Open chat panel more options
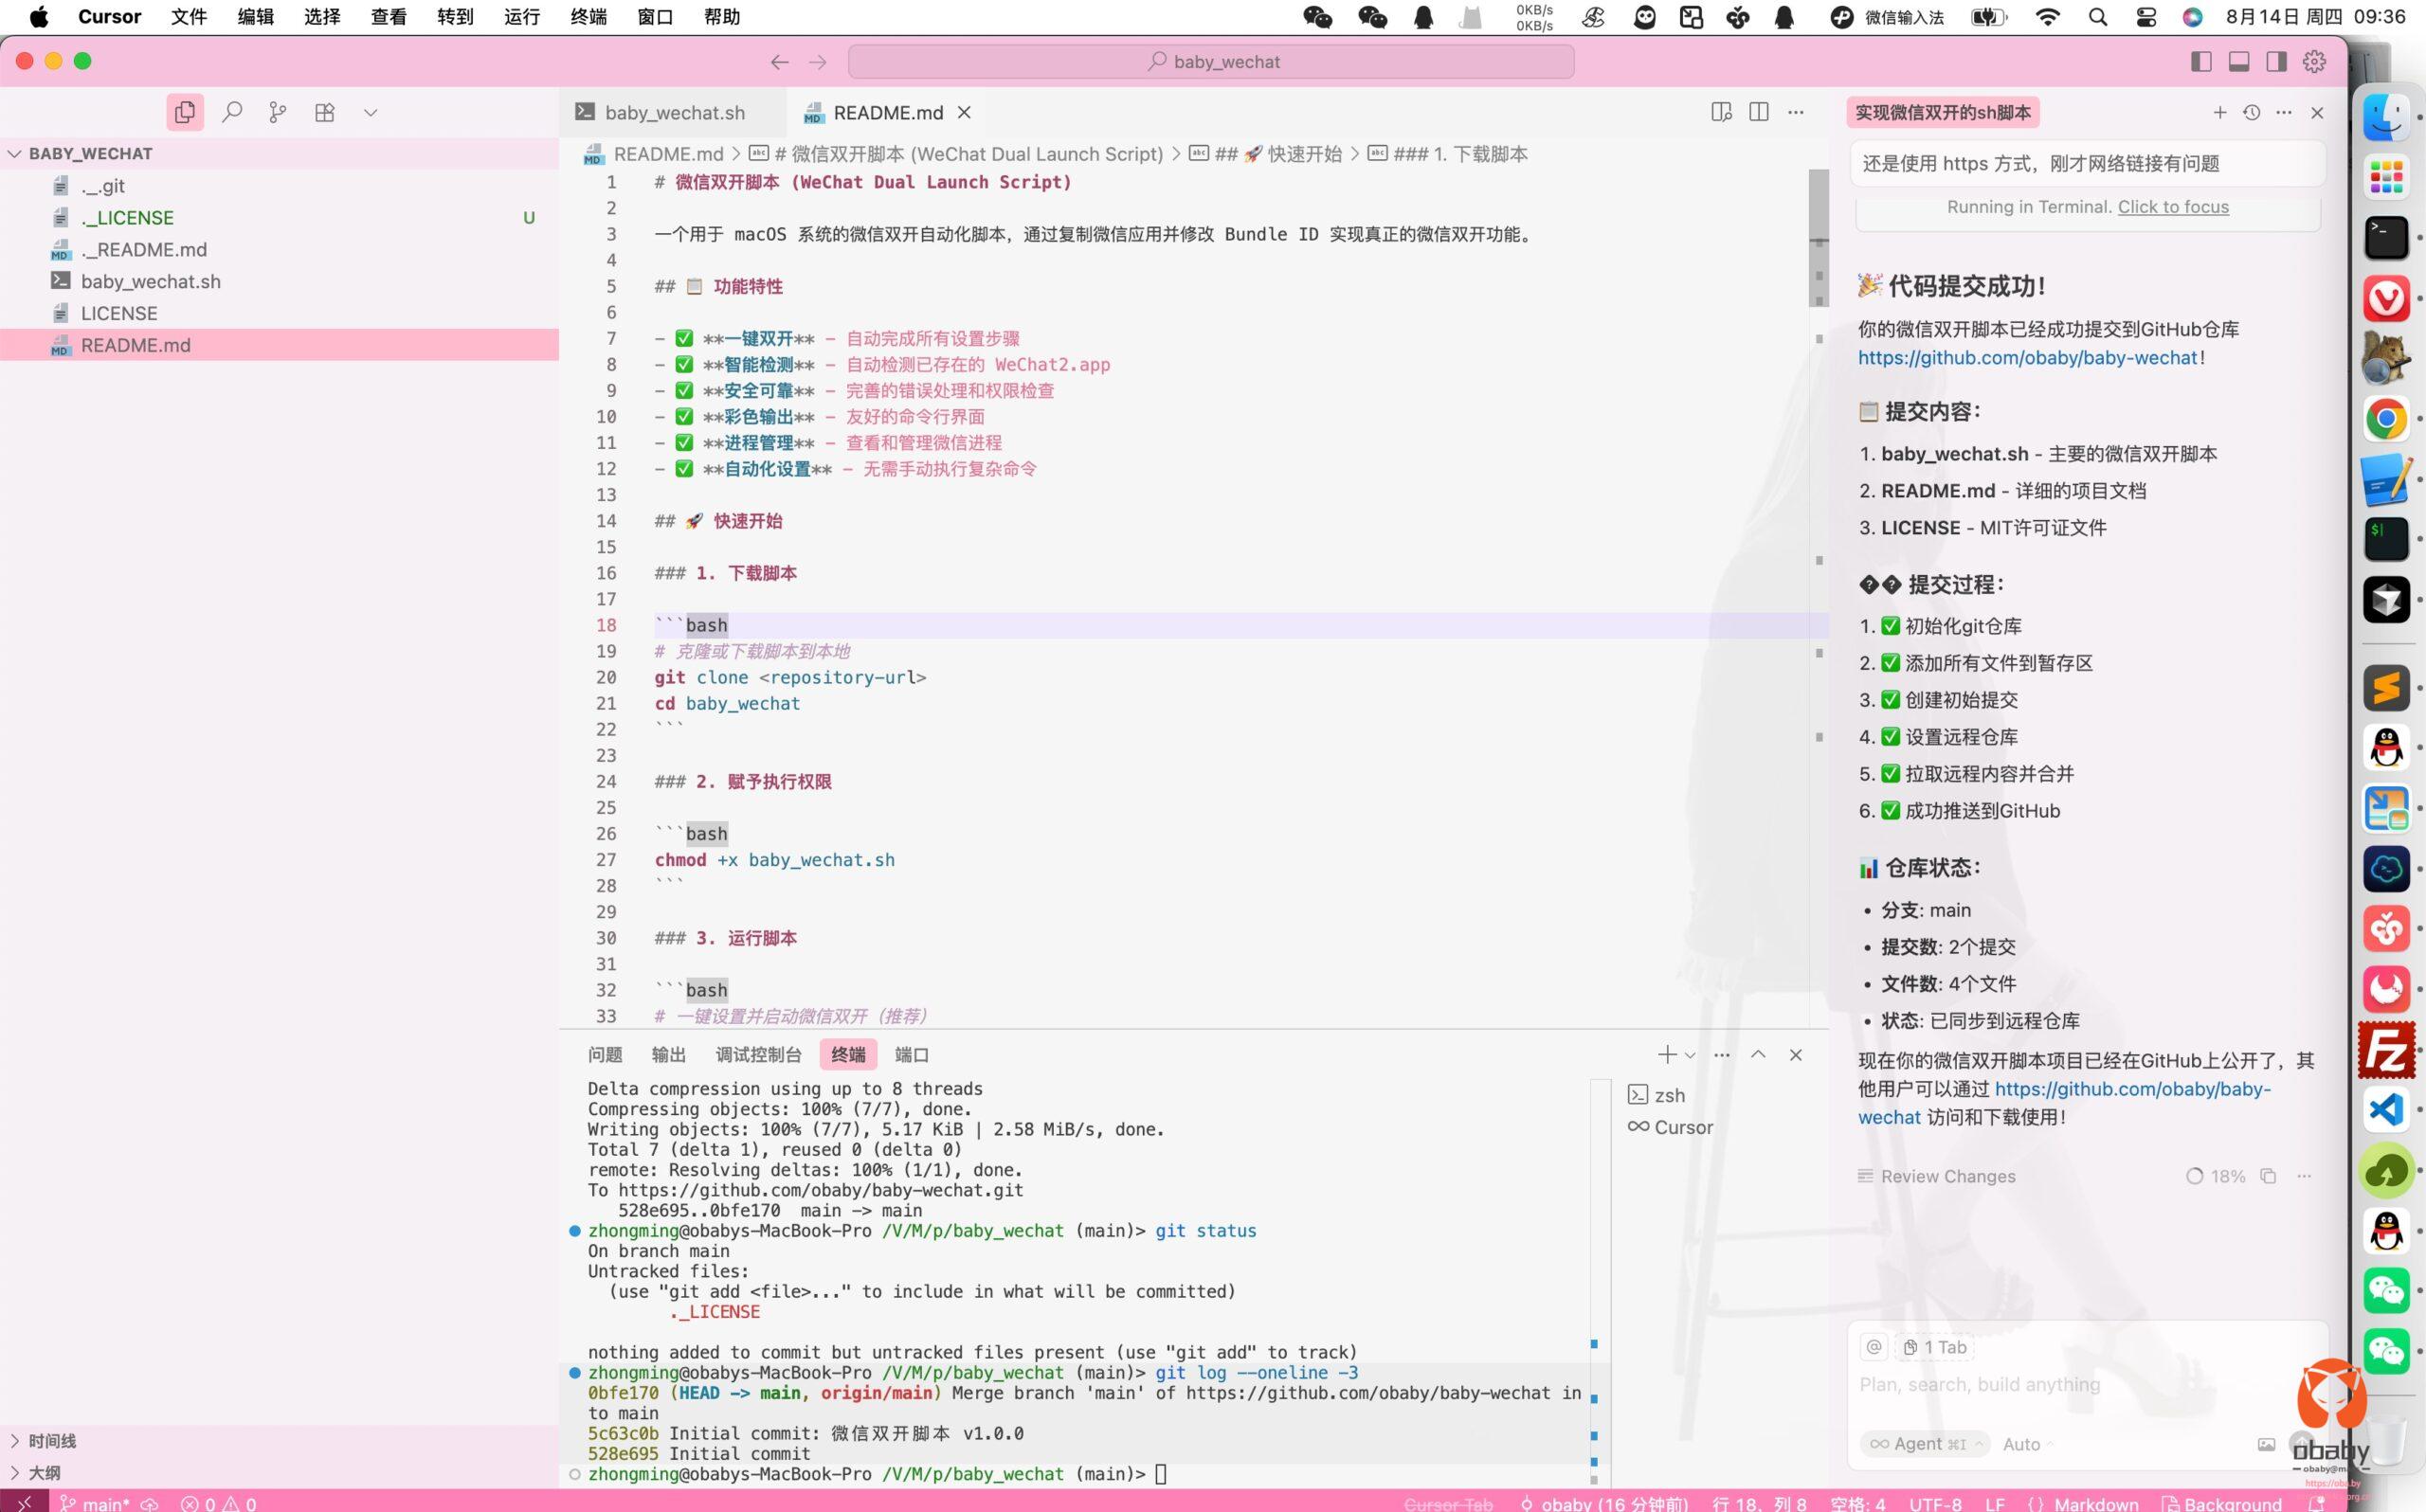This screenshot has height=1512, width=2426. click(x=2284, y=112)
